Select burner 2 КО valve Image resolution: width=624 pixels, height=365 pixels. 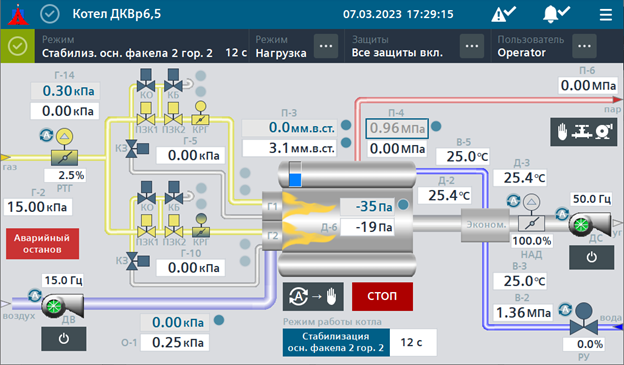click(146, 193)
